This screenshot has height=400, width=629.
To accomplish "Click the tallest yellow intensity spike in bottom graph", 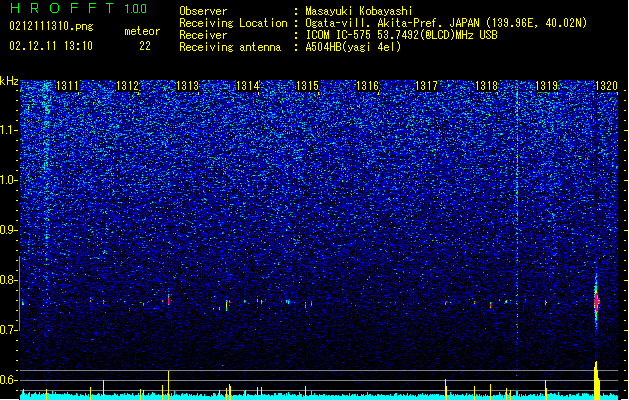I will 596,380.
